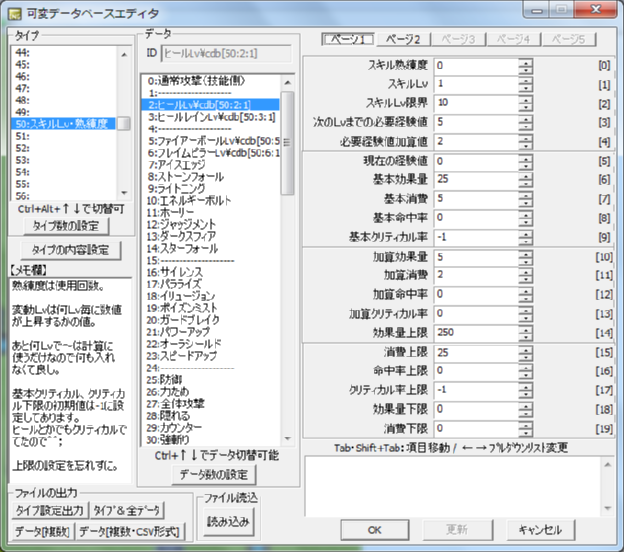Increase 消費上限 with spinner up arrow
Image resolution: width=632 pixels, height=552 pixels.
coord(525,349)
